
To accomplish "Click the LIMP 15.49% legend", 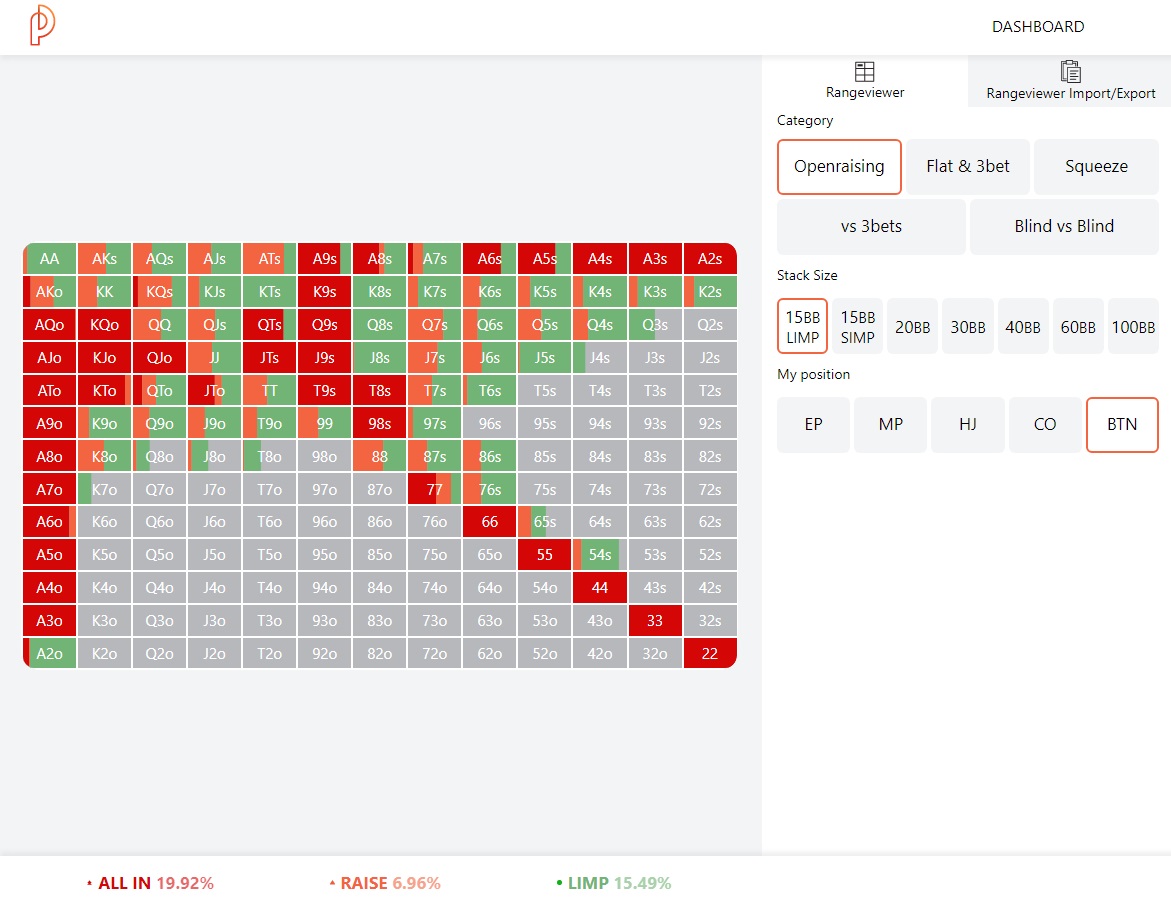I will coord(614,883).
